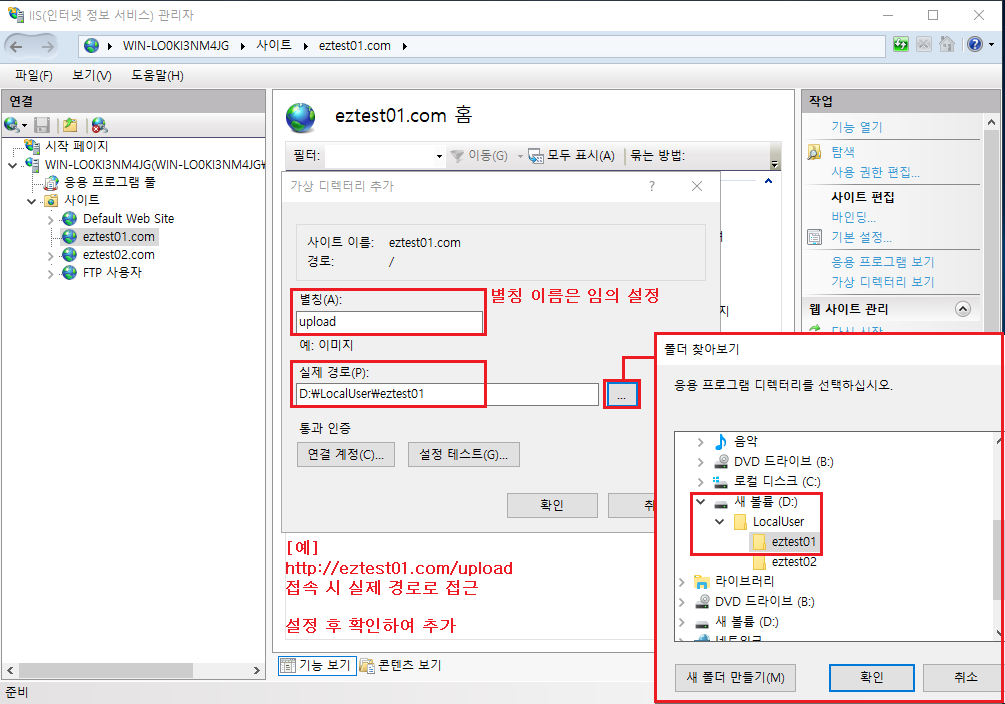Select Default Web Site in the tree
The image size is (1005, 704).
pos(128,219)
